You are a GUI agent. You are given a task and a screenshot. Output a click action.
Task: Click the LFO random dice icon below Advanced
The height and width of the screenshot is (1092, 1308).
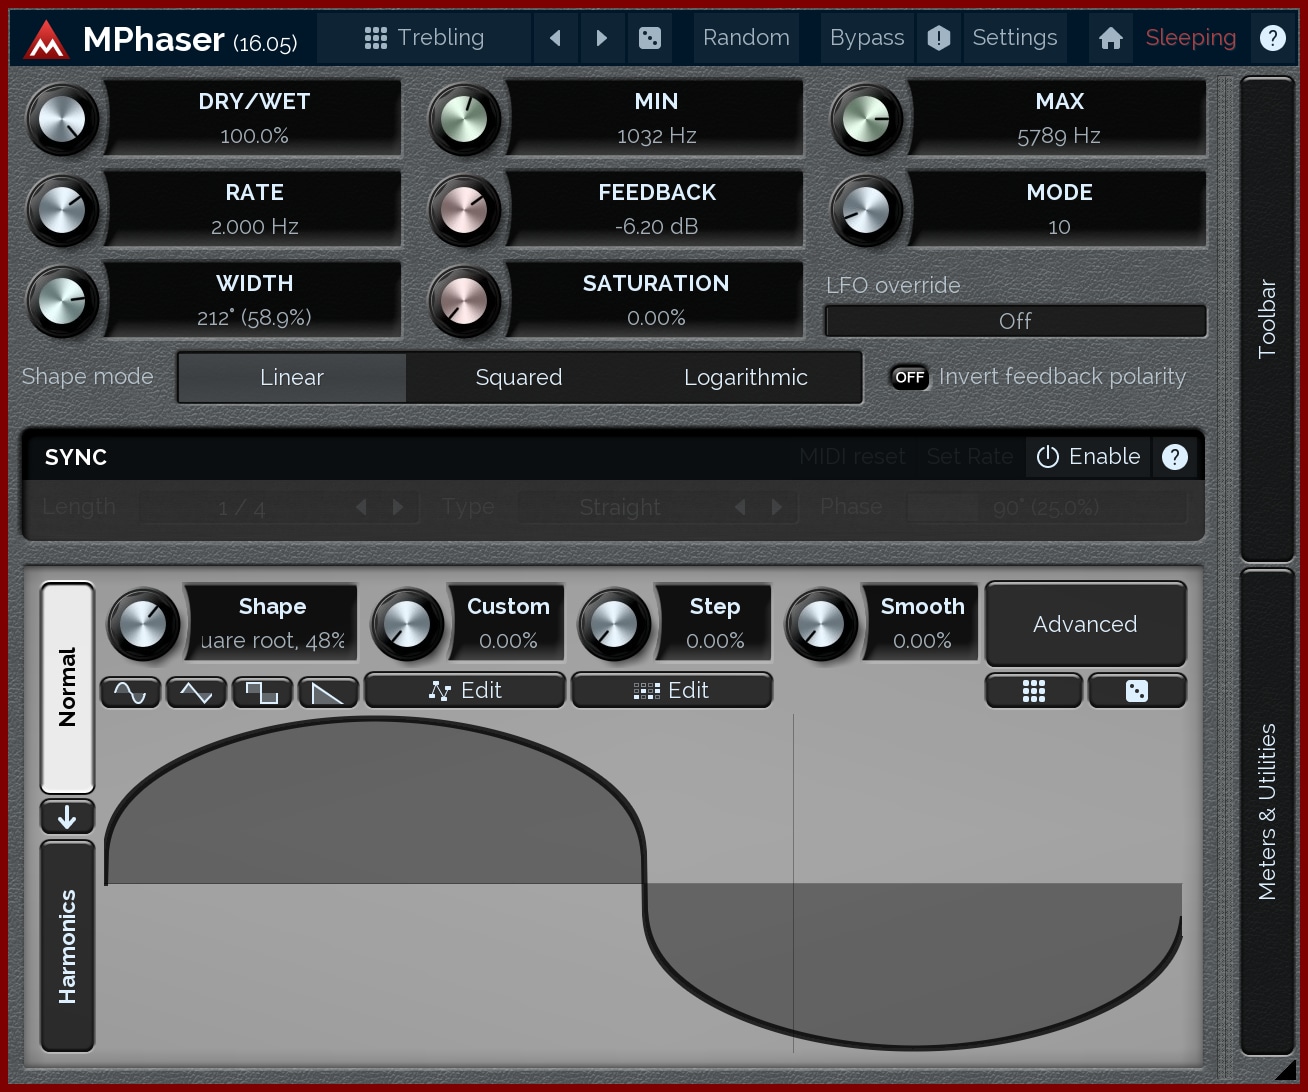click(x=1137, y=691)
